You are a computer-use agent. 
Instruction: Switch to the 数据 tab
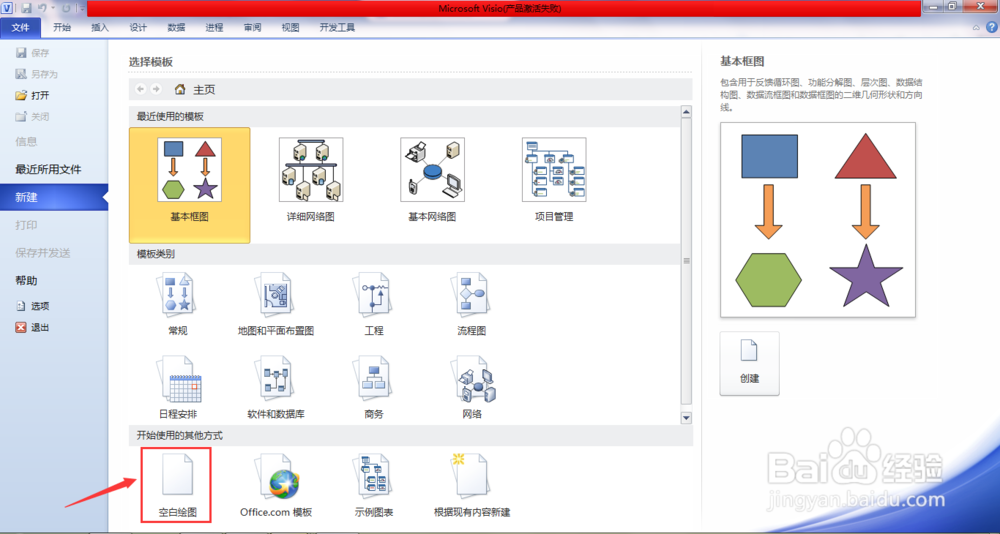coord(177,27)
